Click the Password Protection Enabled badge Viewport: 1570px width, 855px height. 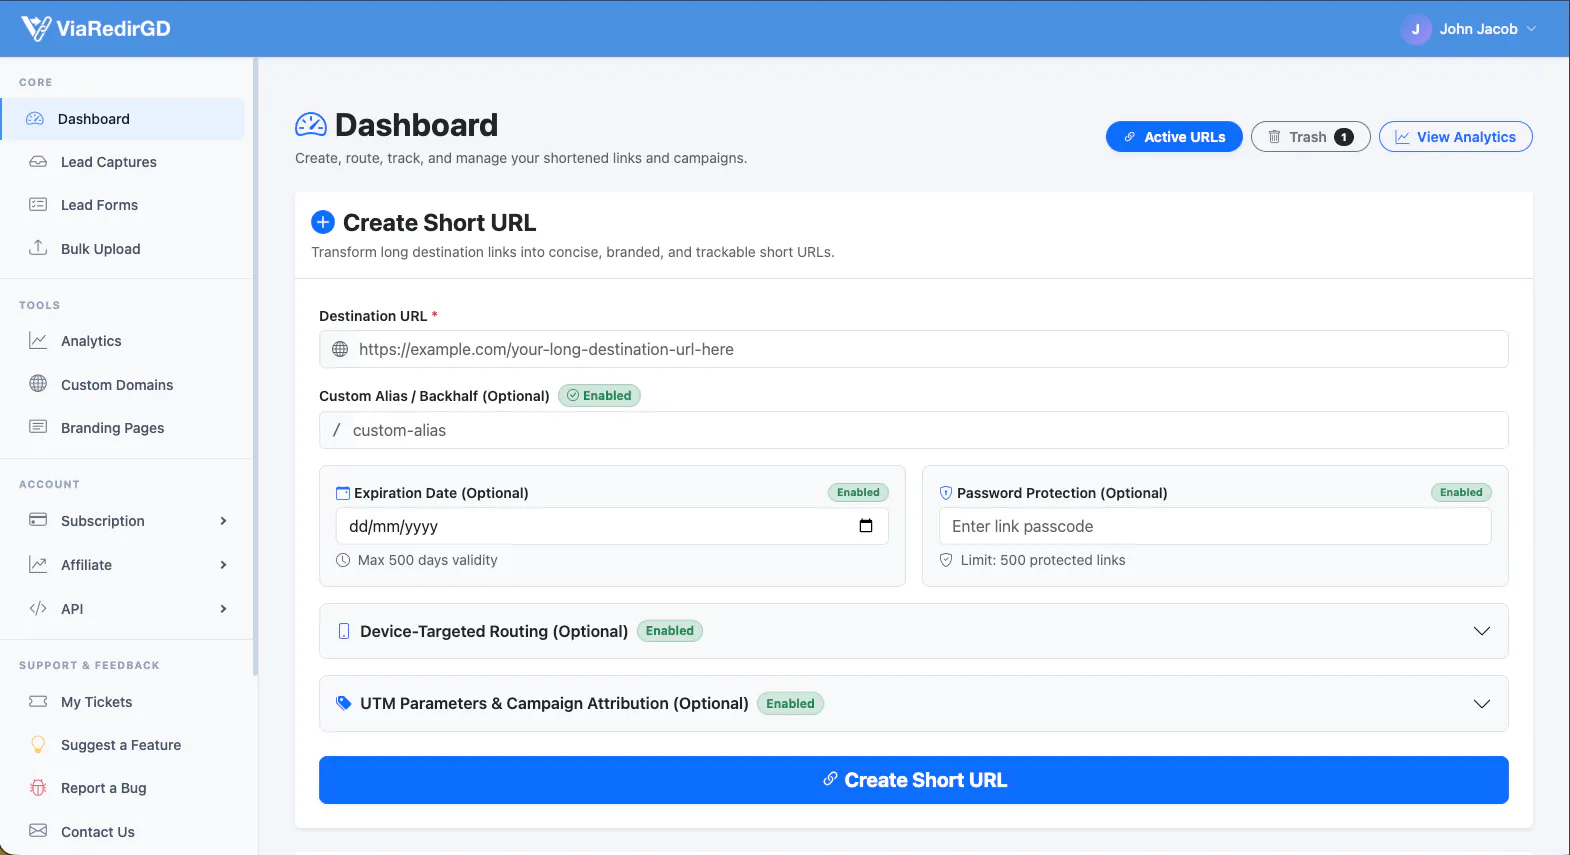[x=1461, y=492]
